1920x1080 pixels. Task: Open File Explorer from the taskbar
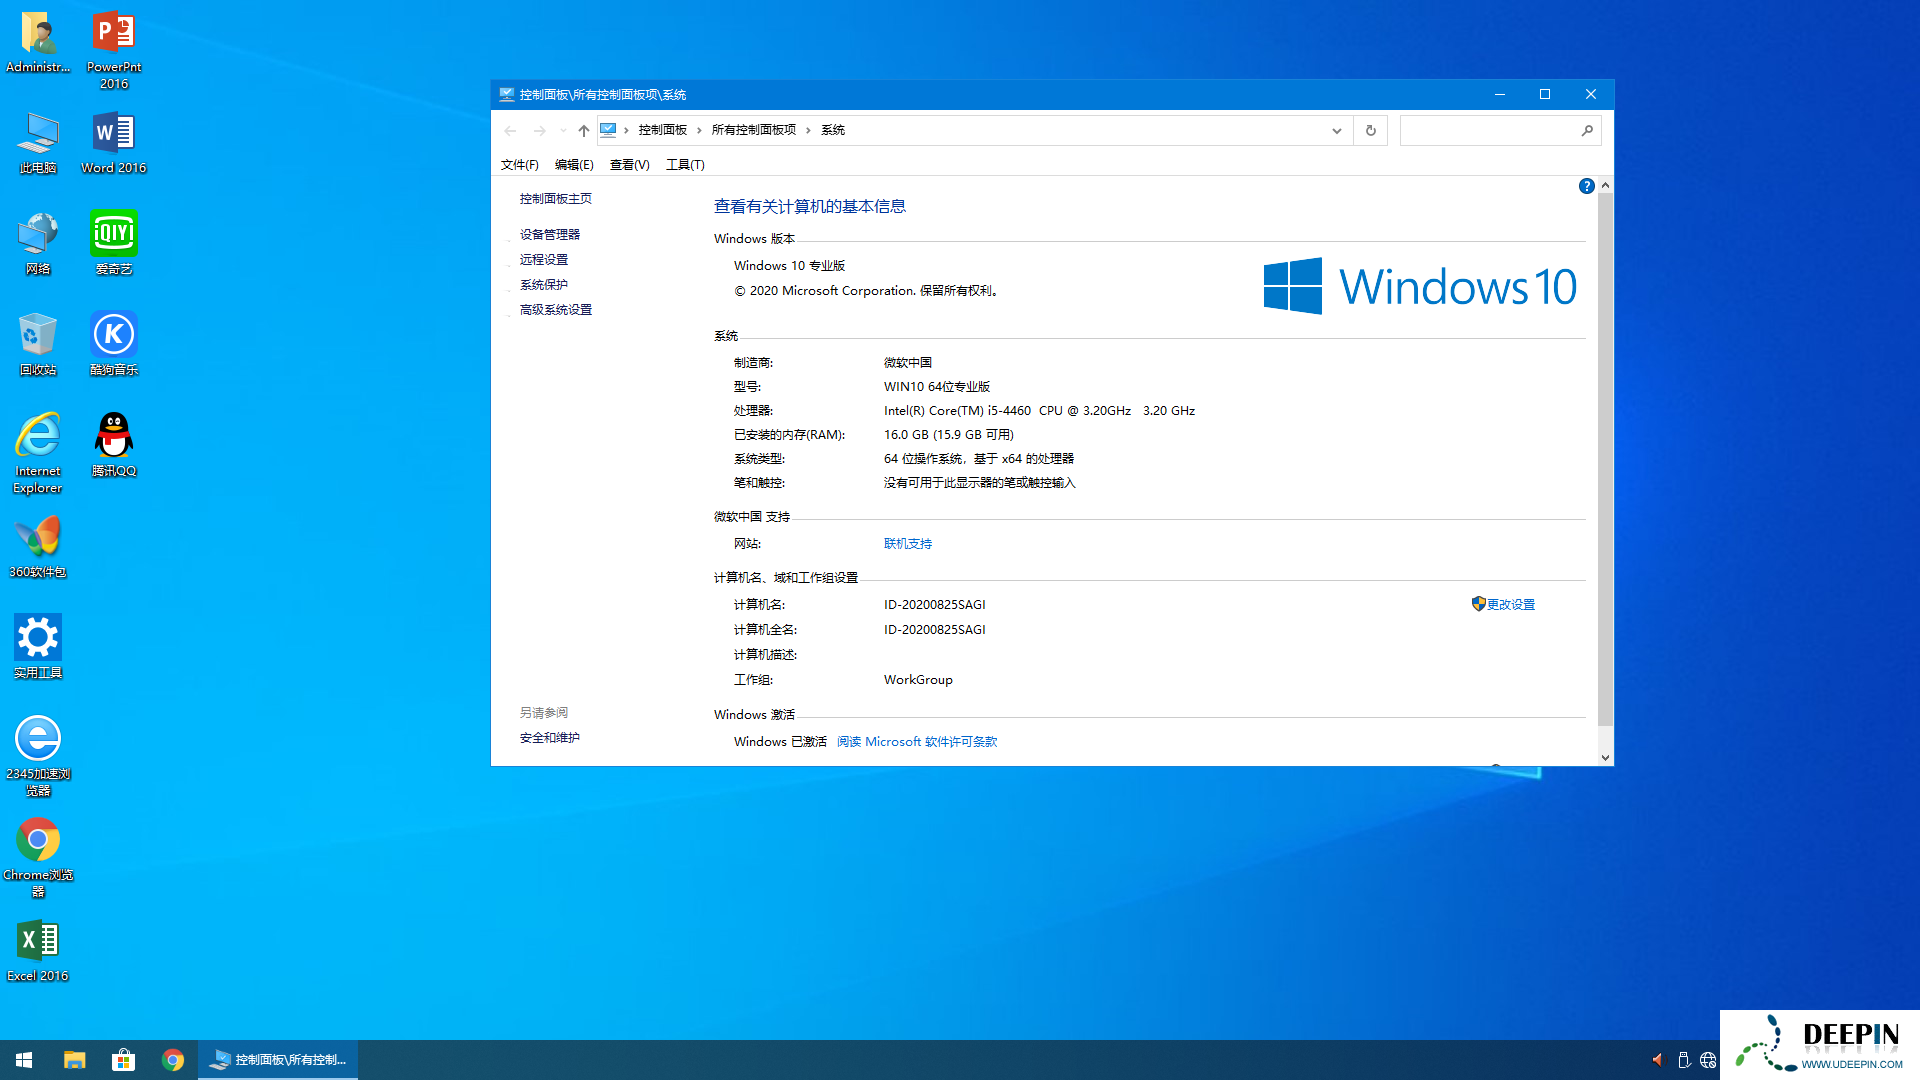coord(75,1060)
